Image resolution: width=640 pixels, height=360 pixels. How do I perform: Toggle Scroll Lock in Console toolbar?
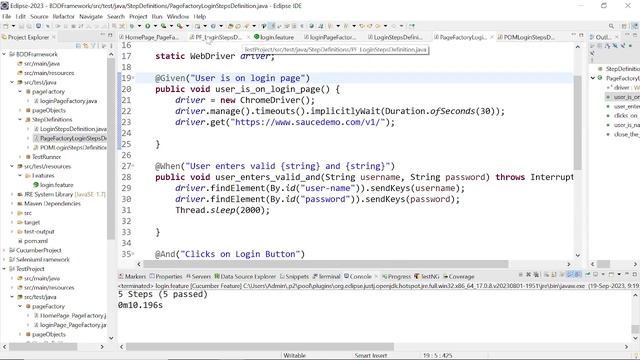(x=553, y=275)
